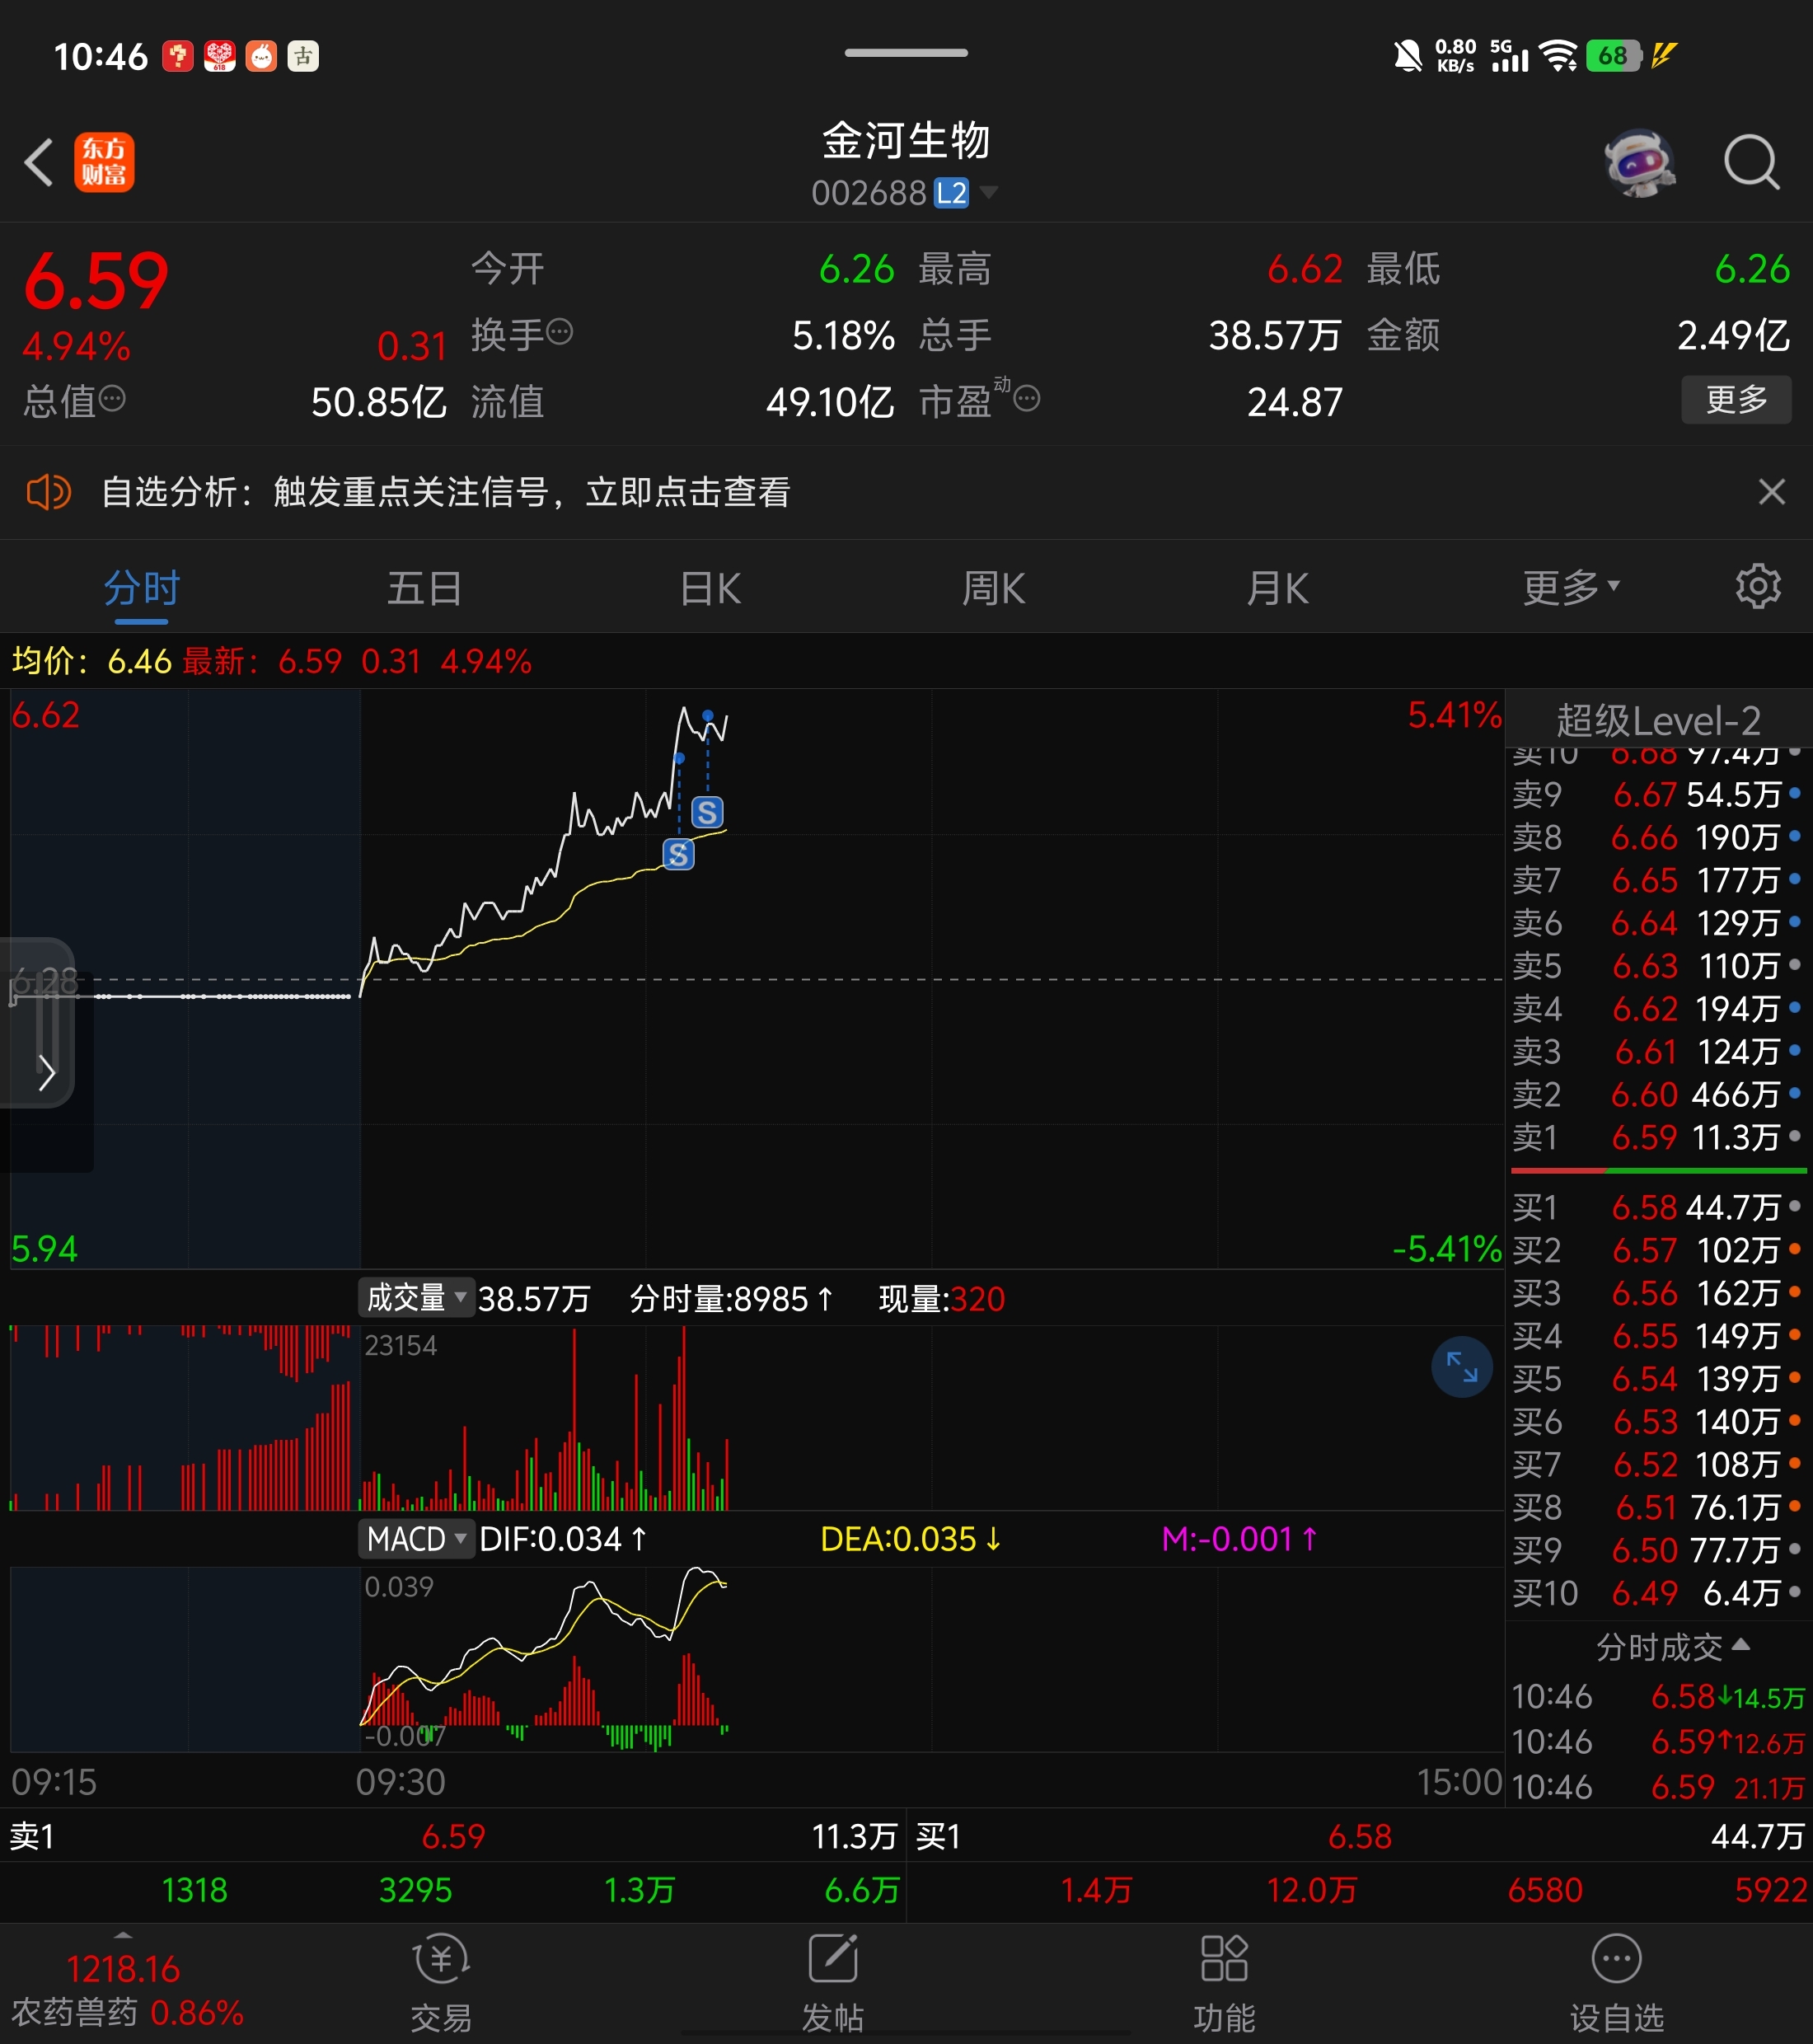
Task: Tap the battery 68 status icon
Action: pos(1613,56)
